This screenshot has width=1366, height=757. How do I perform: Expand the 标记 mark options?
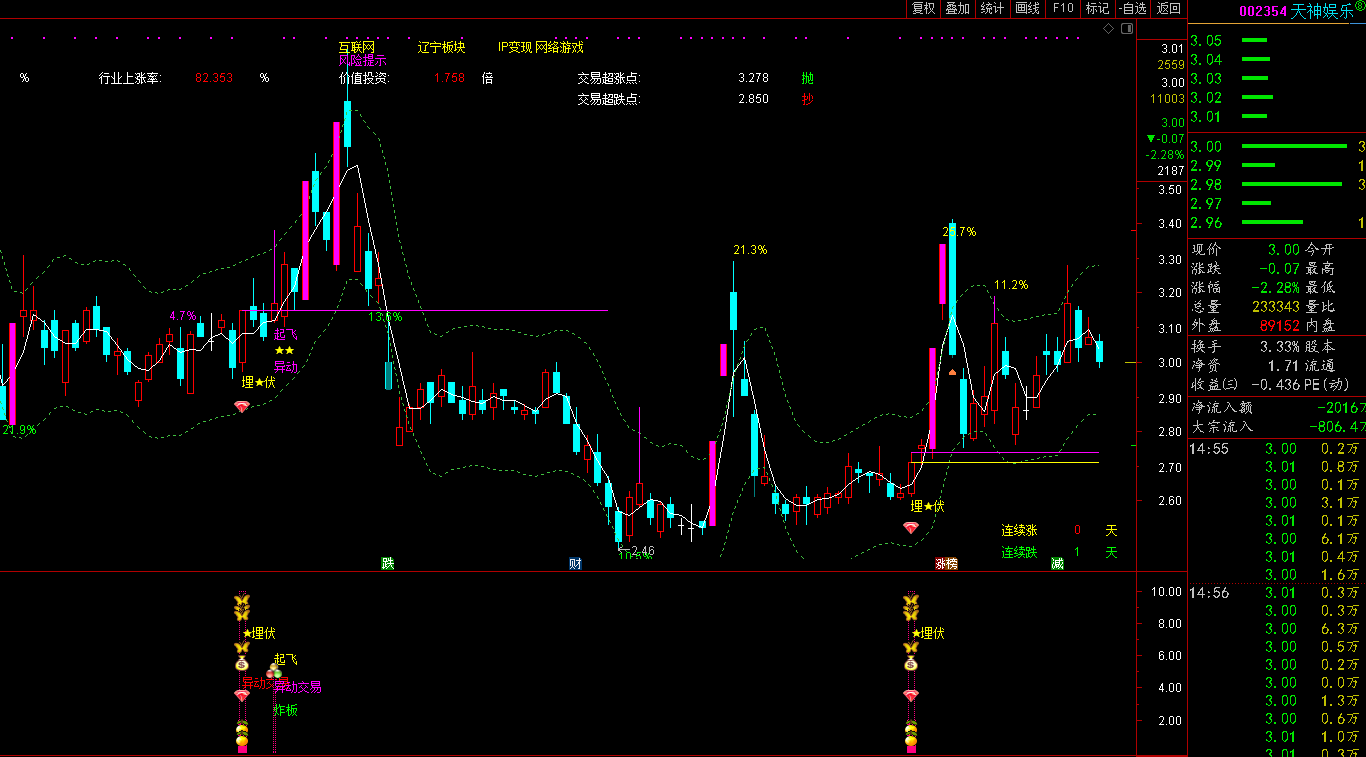(x=1097, y=9)
